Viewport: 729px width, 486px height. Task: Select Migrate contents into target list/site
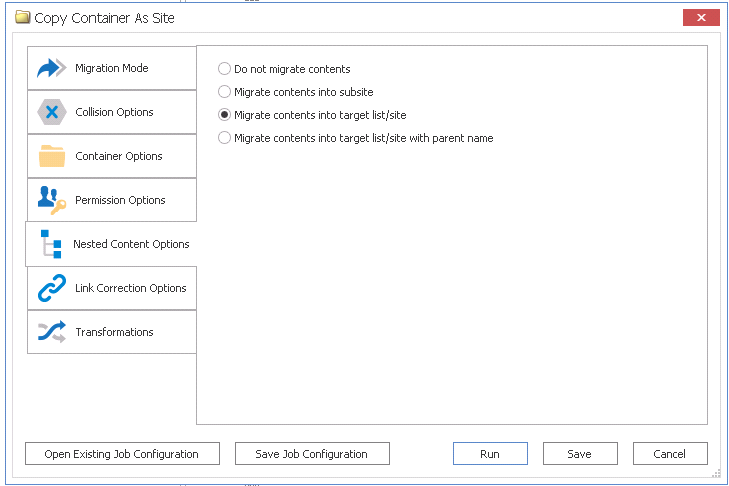(224, 115)
